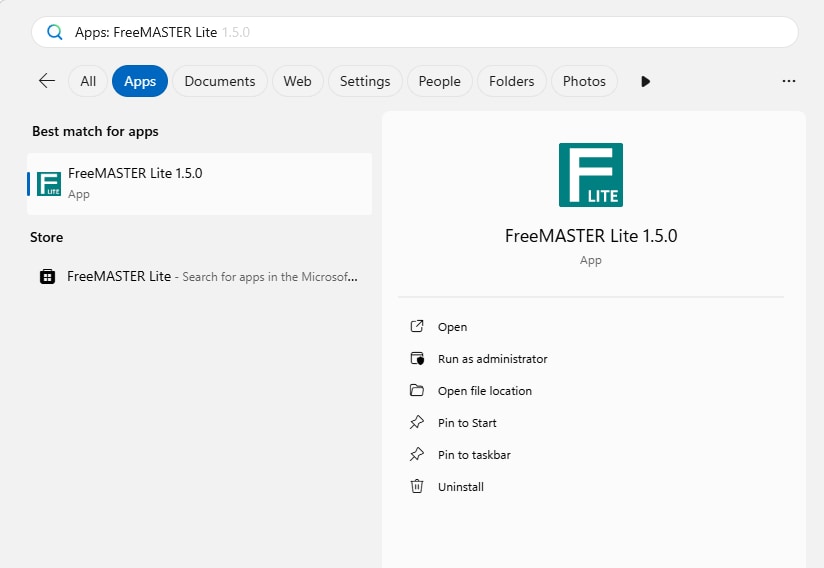The image size is (824, 568).
Task: Click the Microsoft Store icon
Action: tap(47, 276)
